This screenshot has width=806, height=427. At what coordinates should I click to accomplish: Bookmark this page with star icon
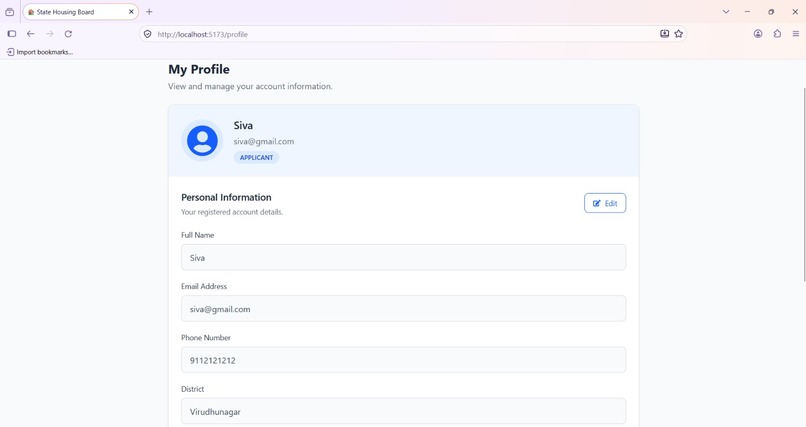point(679,34)
